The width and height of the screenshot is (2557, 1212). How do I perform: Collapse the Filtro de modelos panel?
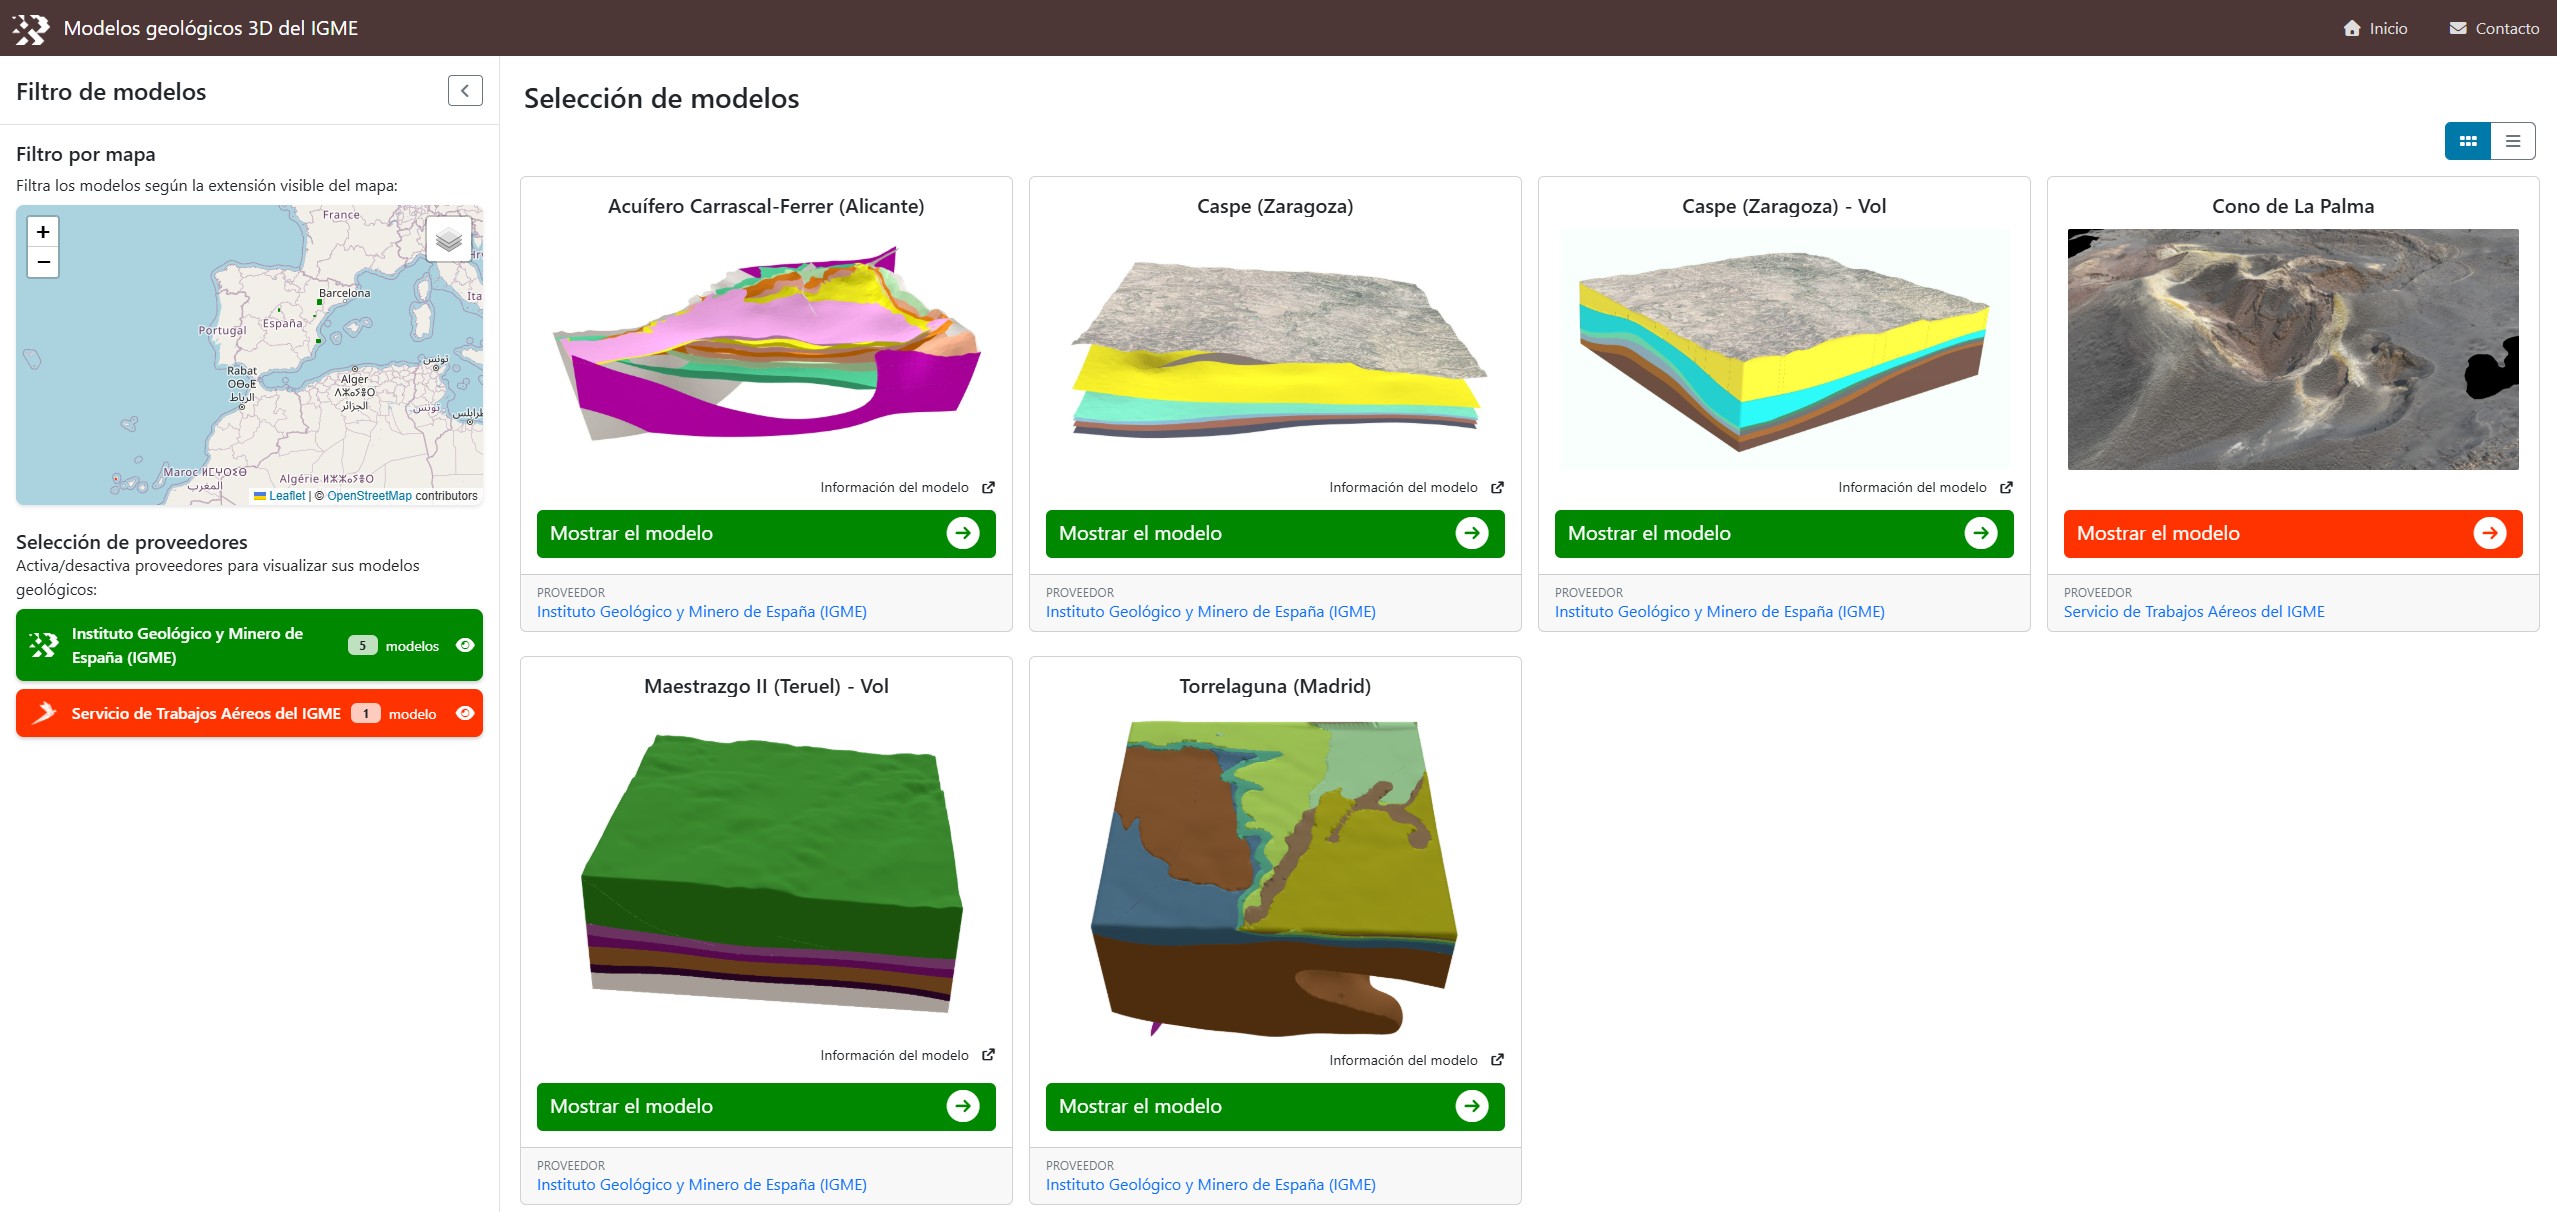(x=463, y=91)
